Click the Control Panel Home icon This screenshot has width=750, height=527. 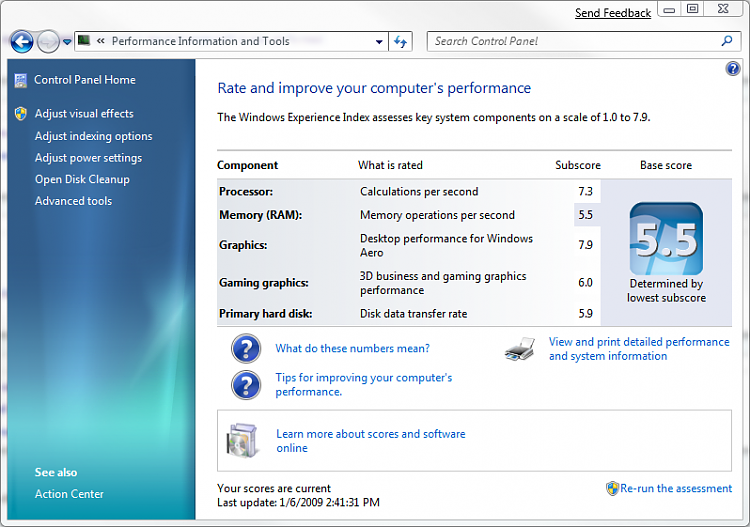click(x=21, y=80)
